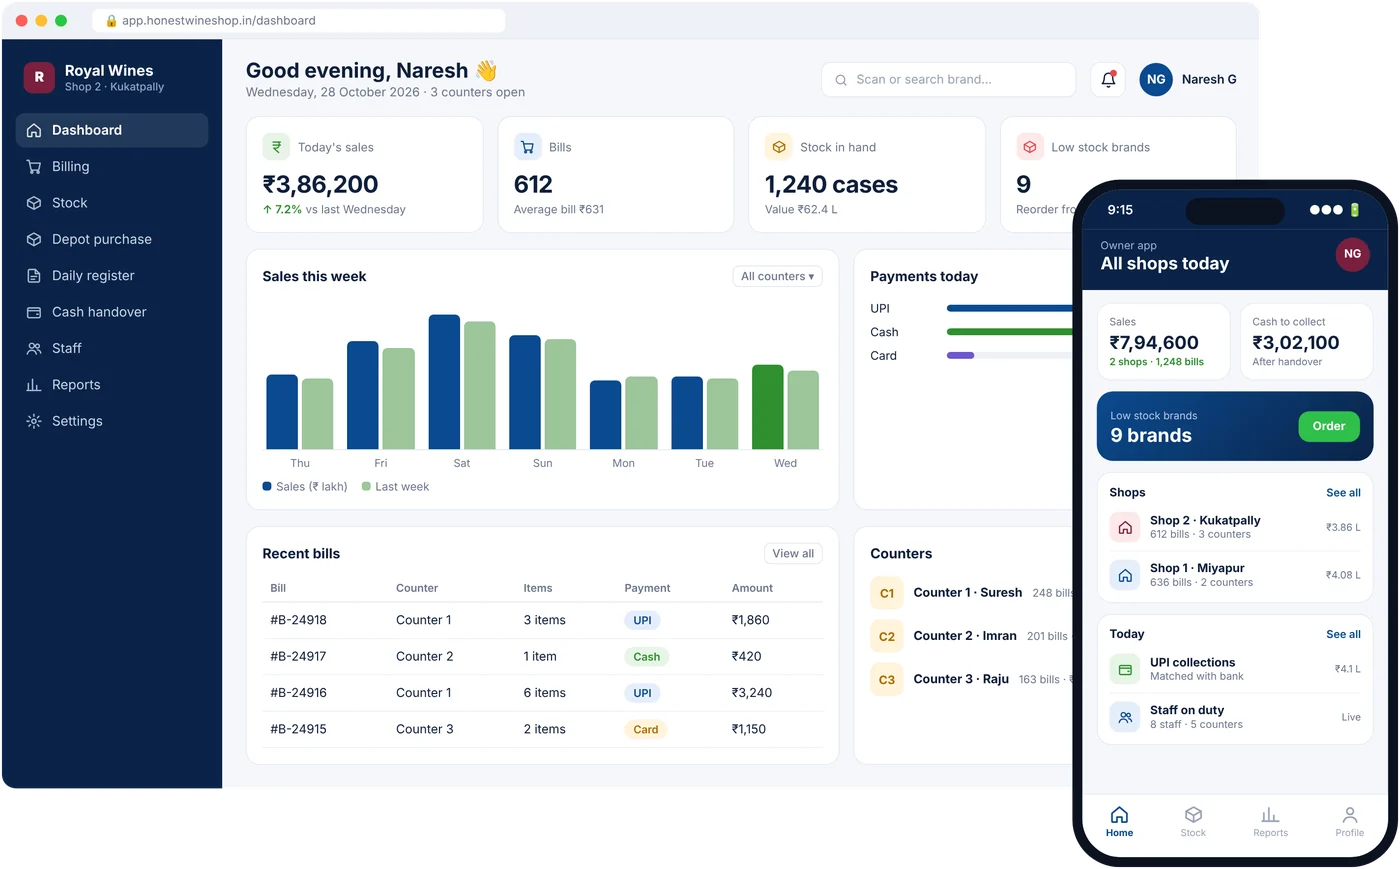This screenshot has width=1400, height=869.
Task: Open Dashboard in the sidebar
Action: [112, 130]
